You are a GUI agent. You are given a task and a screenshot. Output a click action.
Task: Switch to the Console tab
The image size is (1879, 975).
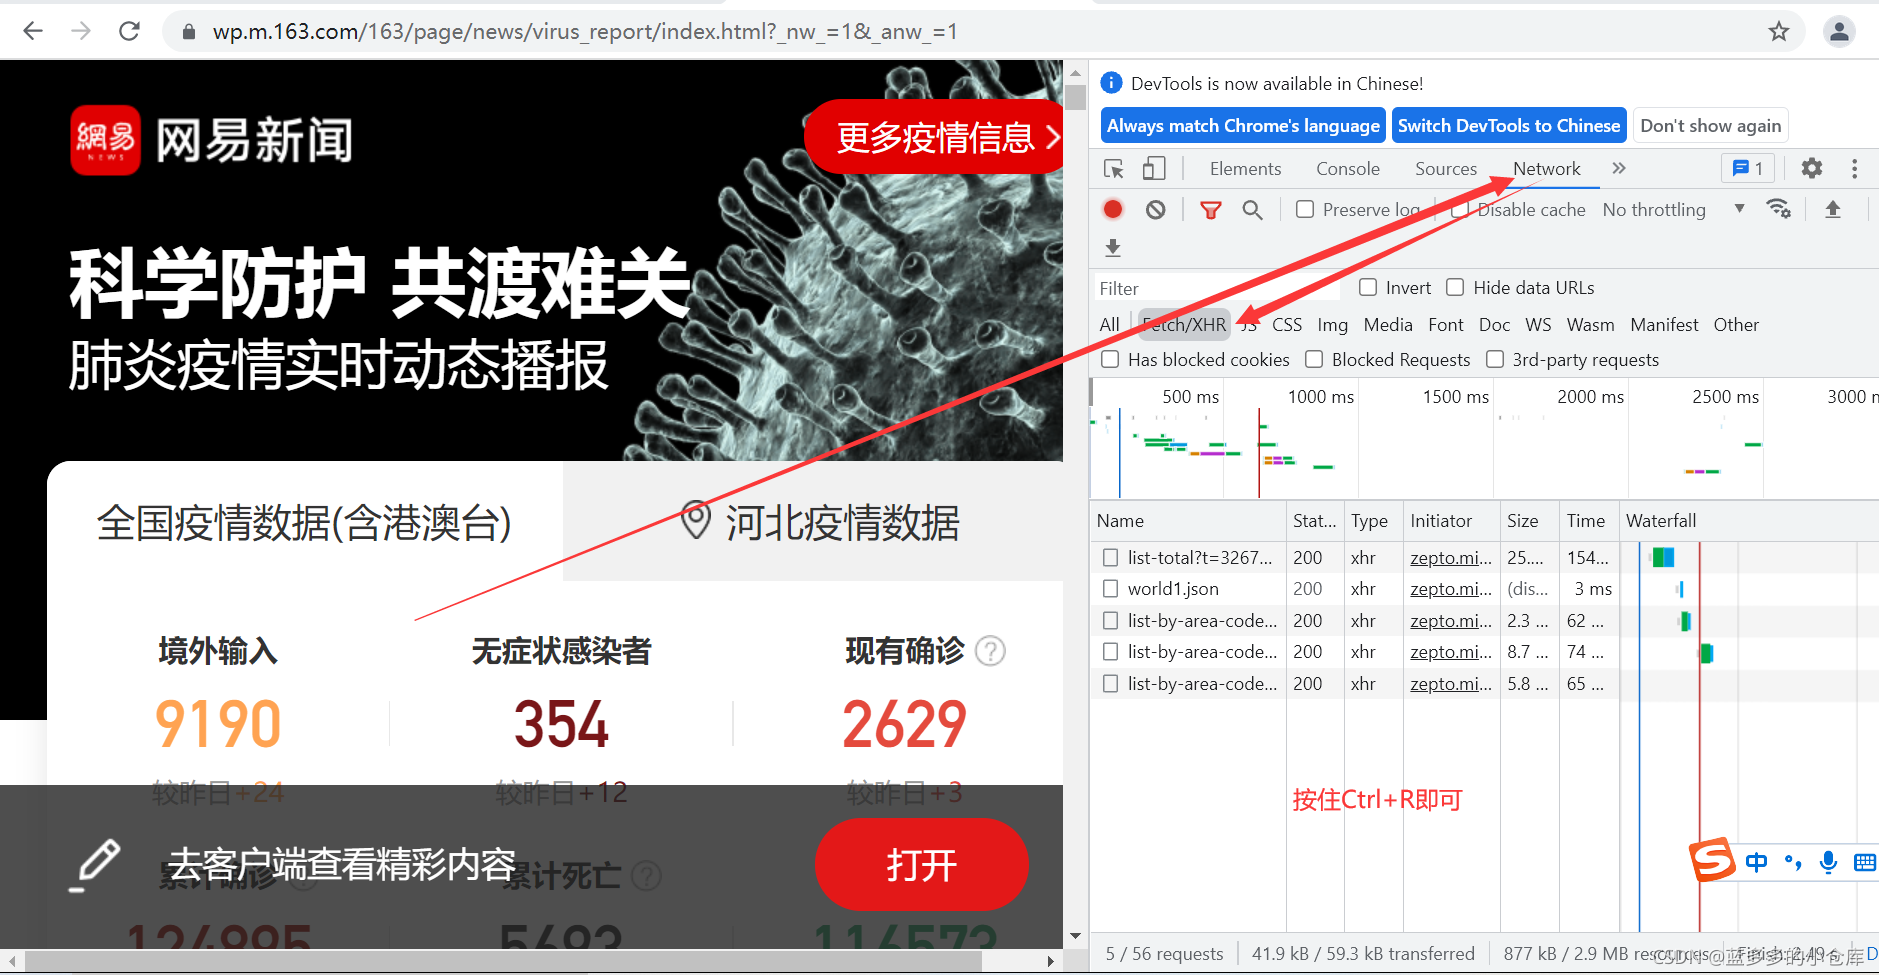point(1347,169)
